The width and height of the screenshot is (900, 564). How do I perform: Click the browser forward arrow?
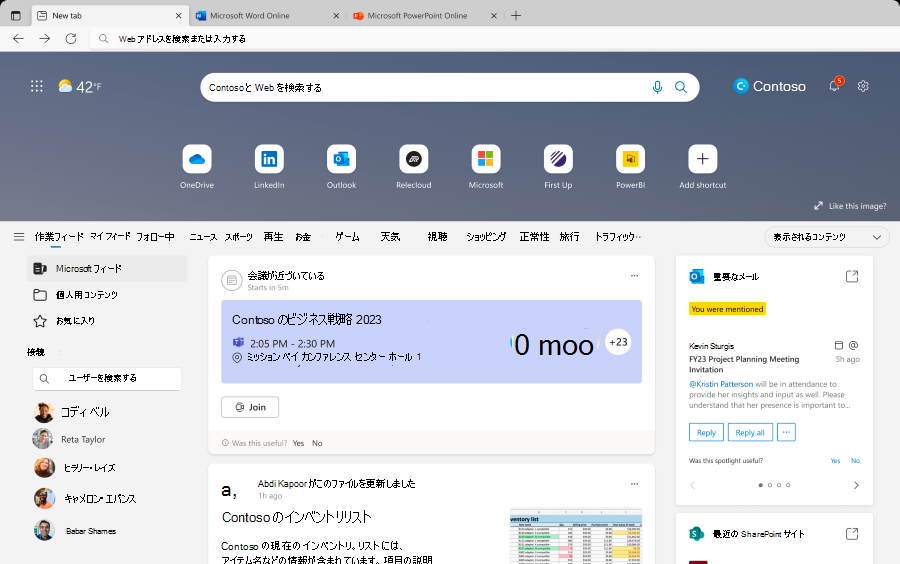[x=44, y=38]
